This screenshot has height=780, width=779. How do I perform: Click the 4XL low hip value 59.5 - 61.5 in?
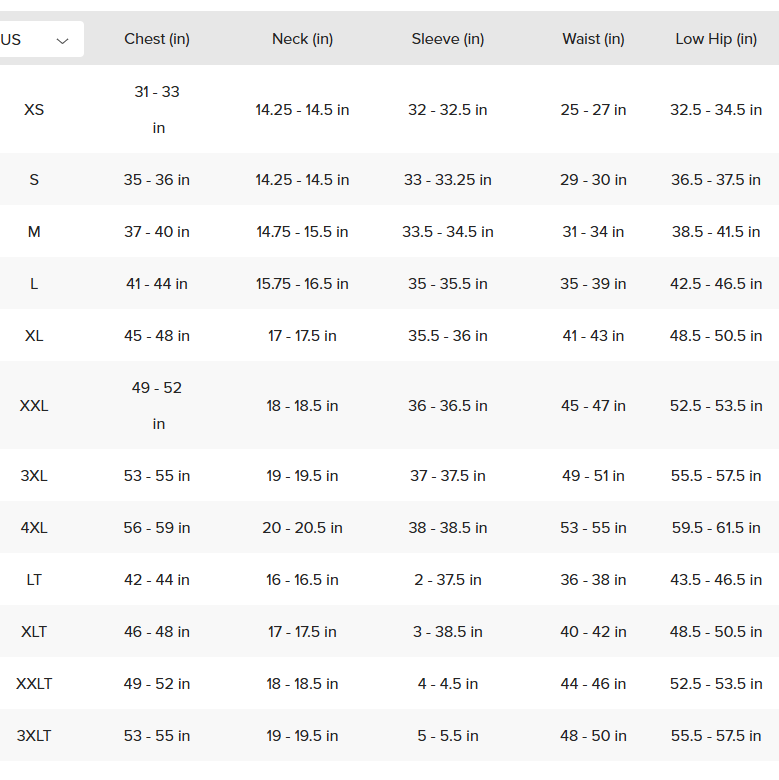tap(716, 528)
